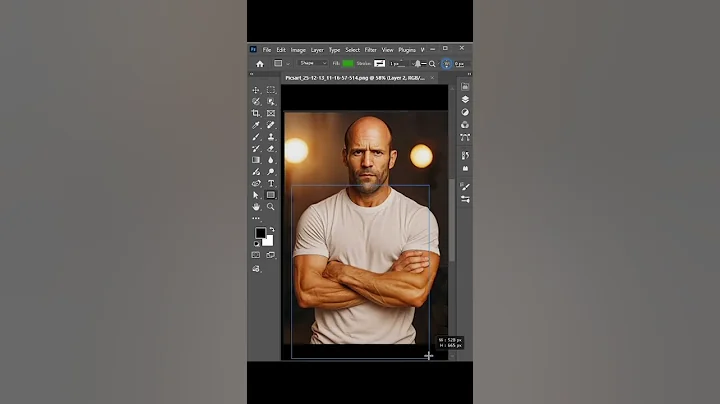Screen dimensions: 720x404
Task: Select the Zoom tool in toolbox
Action: [x=271, y=207]
